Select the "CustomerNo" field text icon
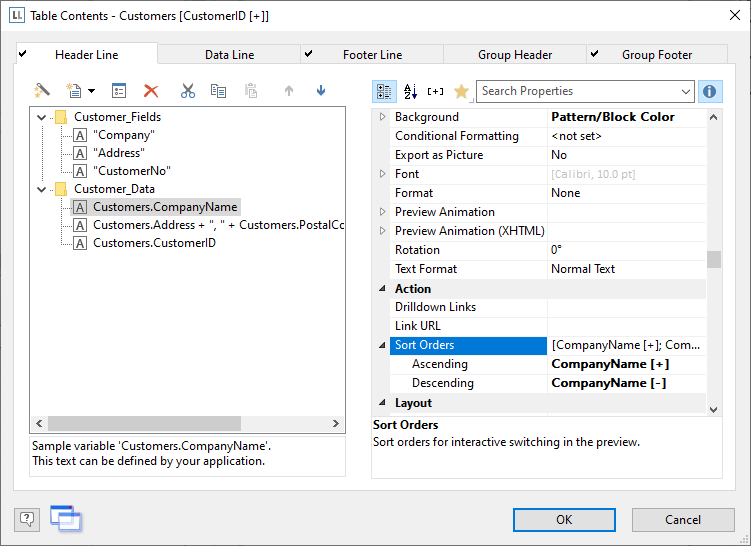The width and height of the screenshot is (751, 546). point(80,171)
